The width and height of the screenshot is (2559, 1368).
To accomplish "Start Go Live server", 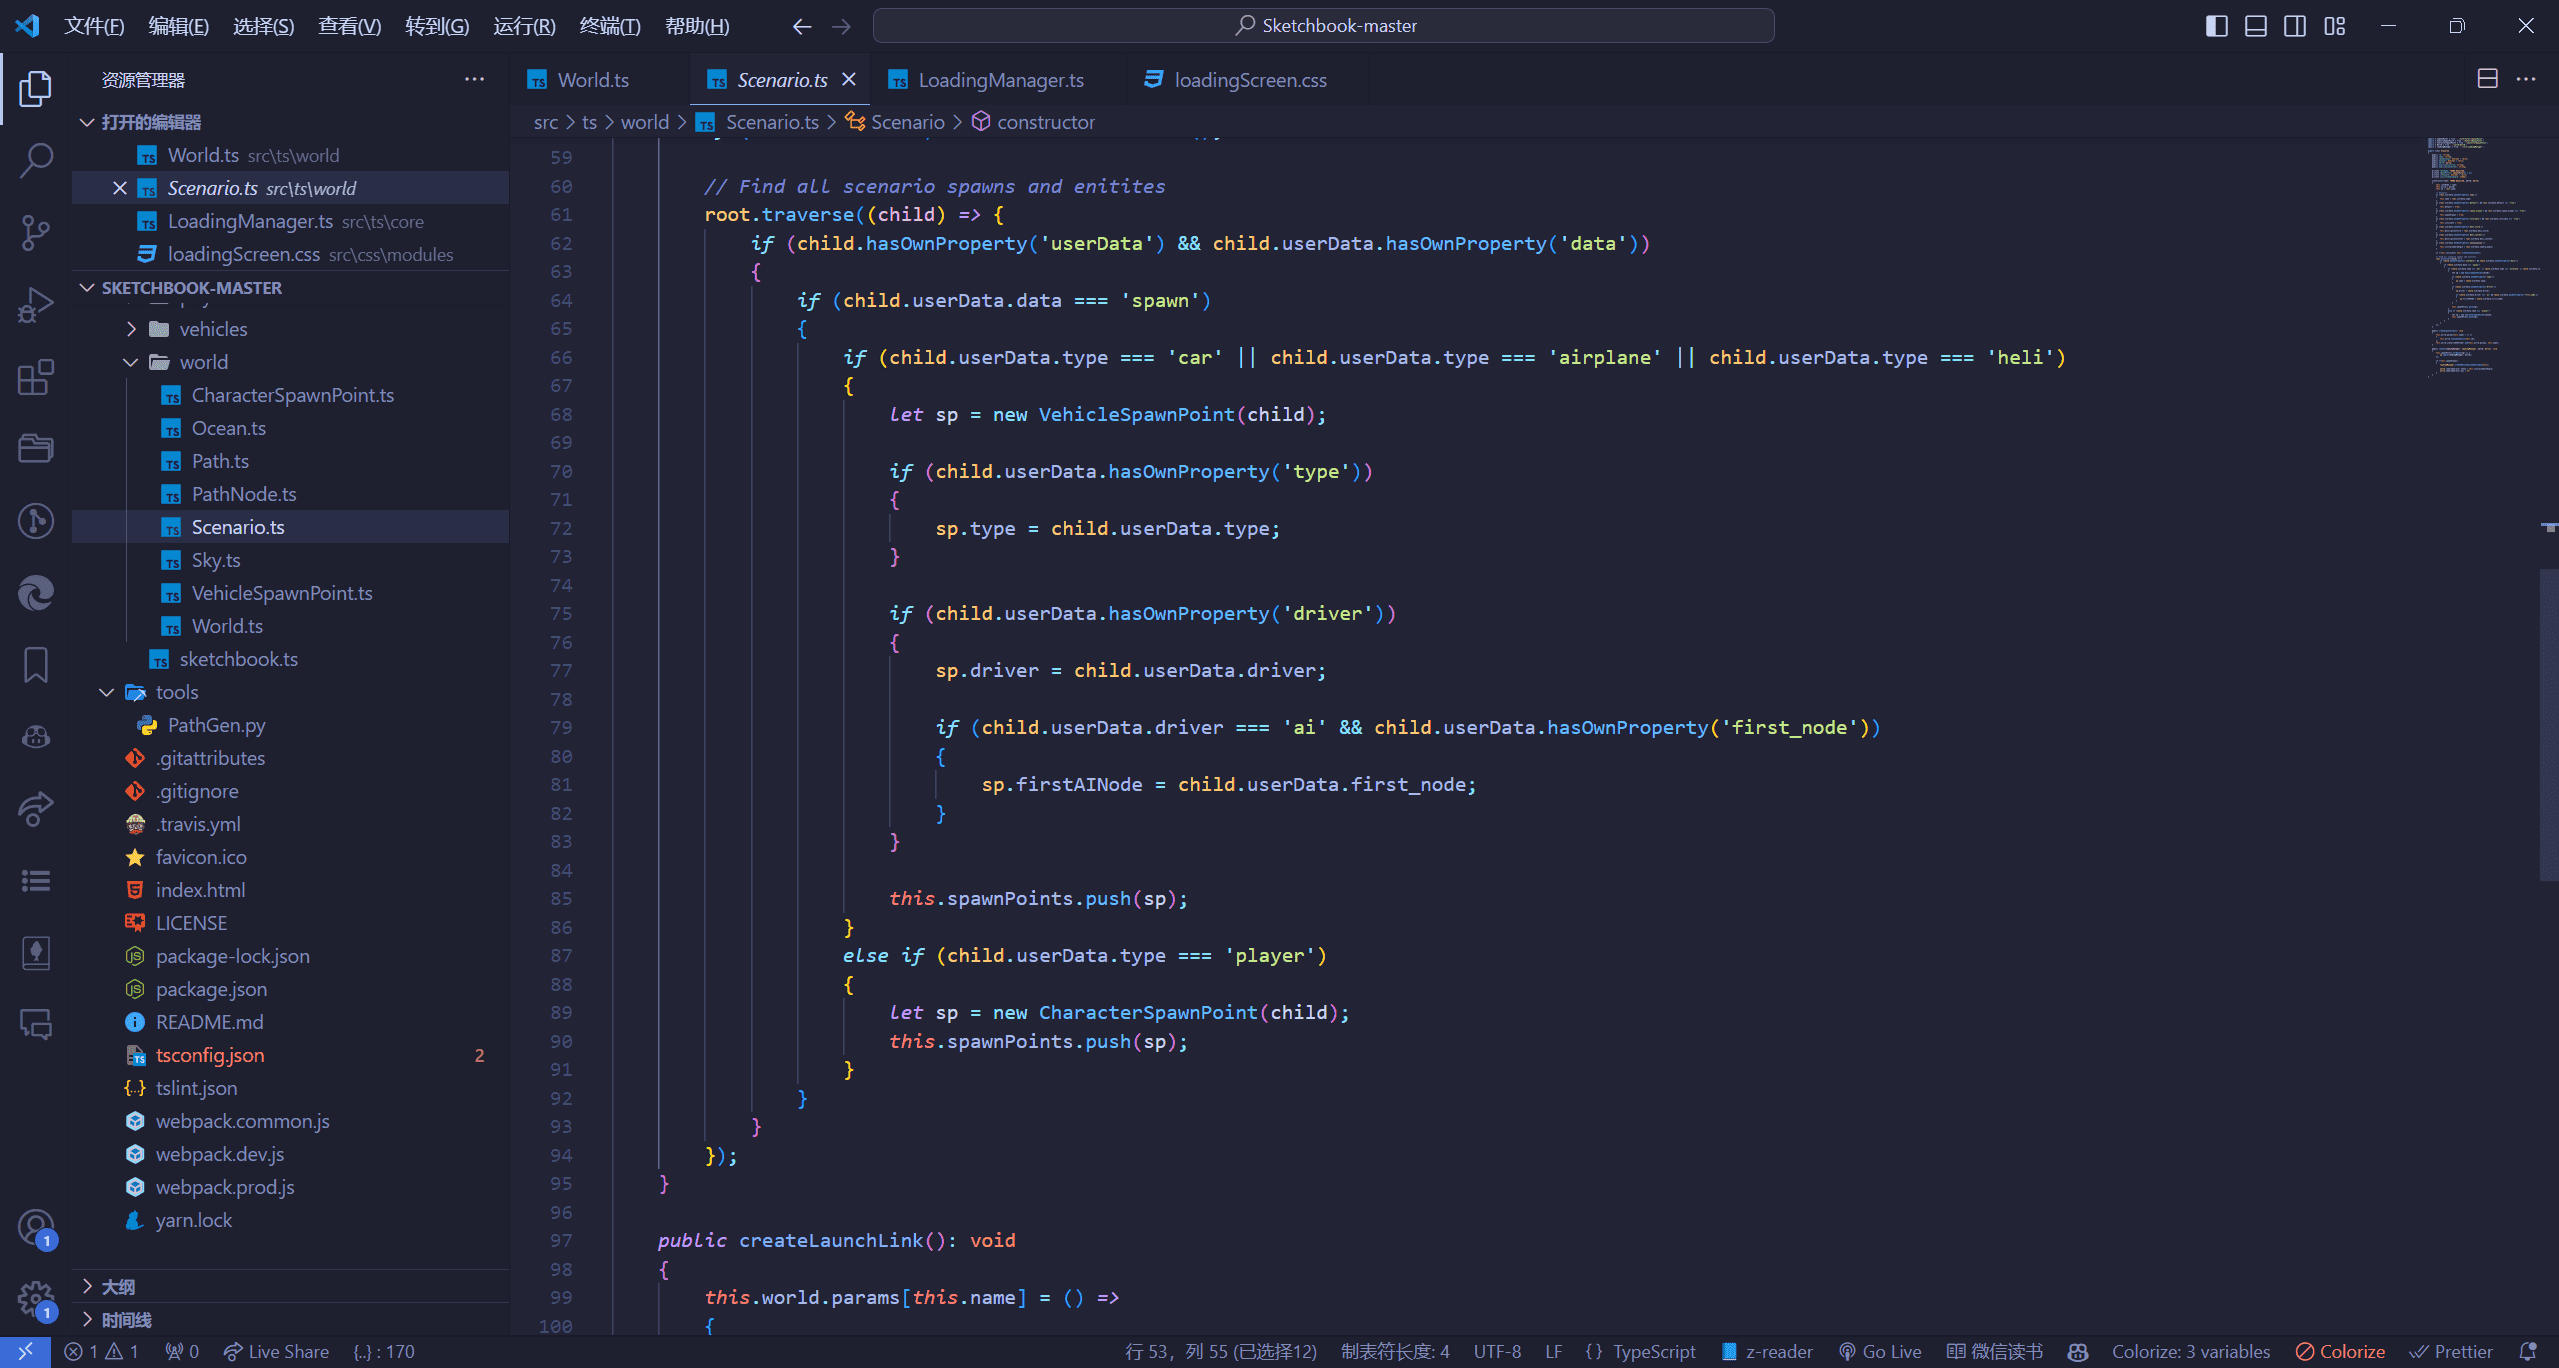I will (1880, 1352).
